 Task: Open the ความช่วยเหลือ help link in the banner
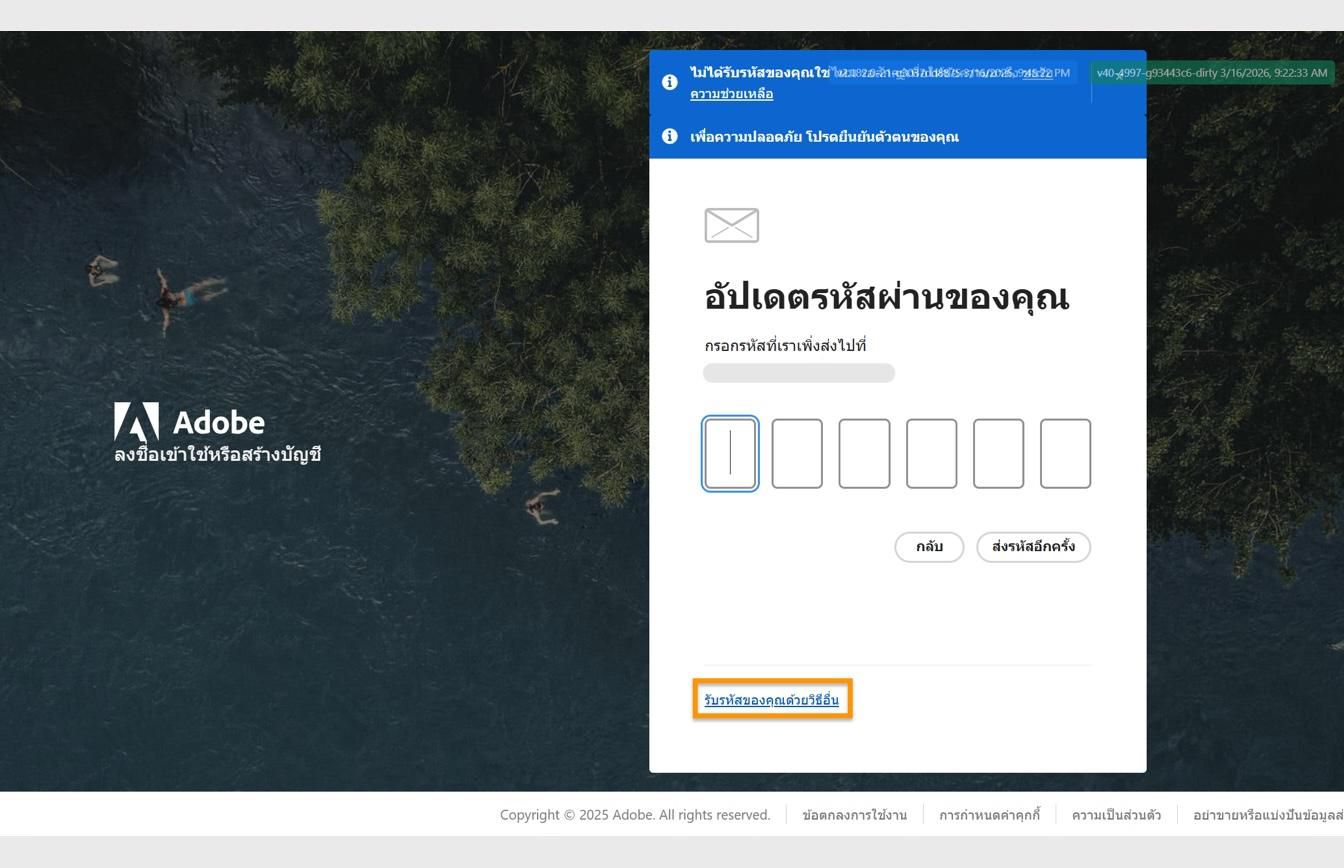730,93
